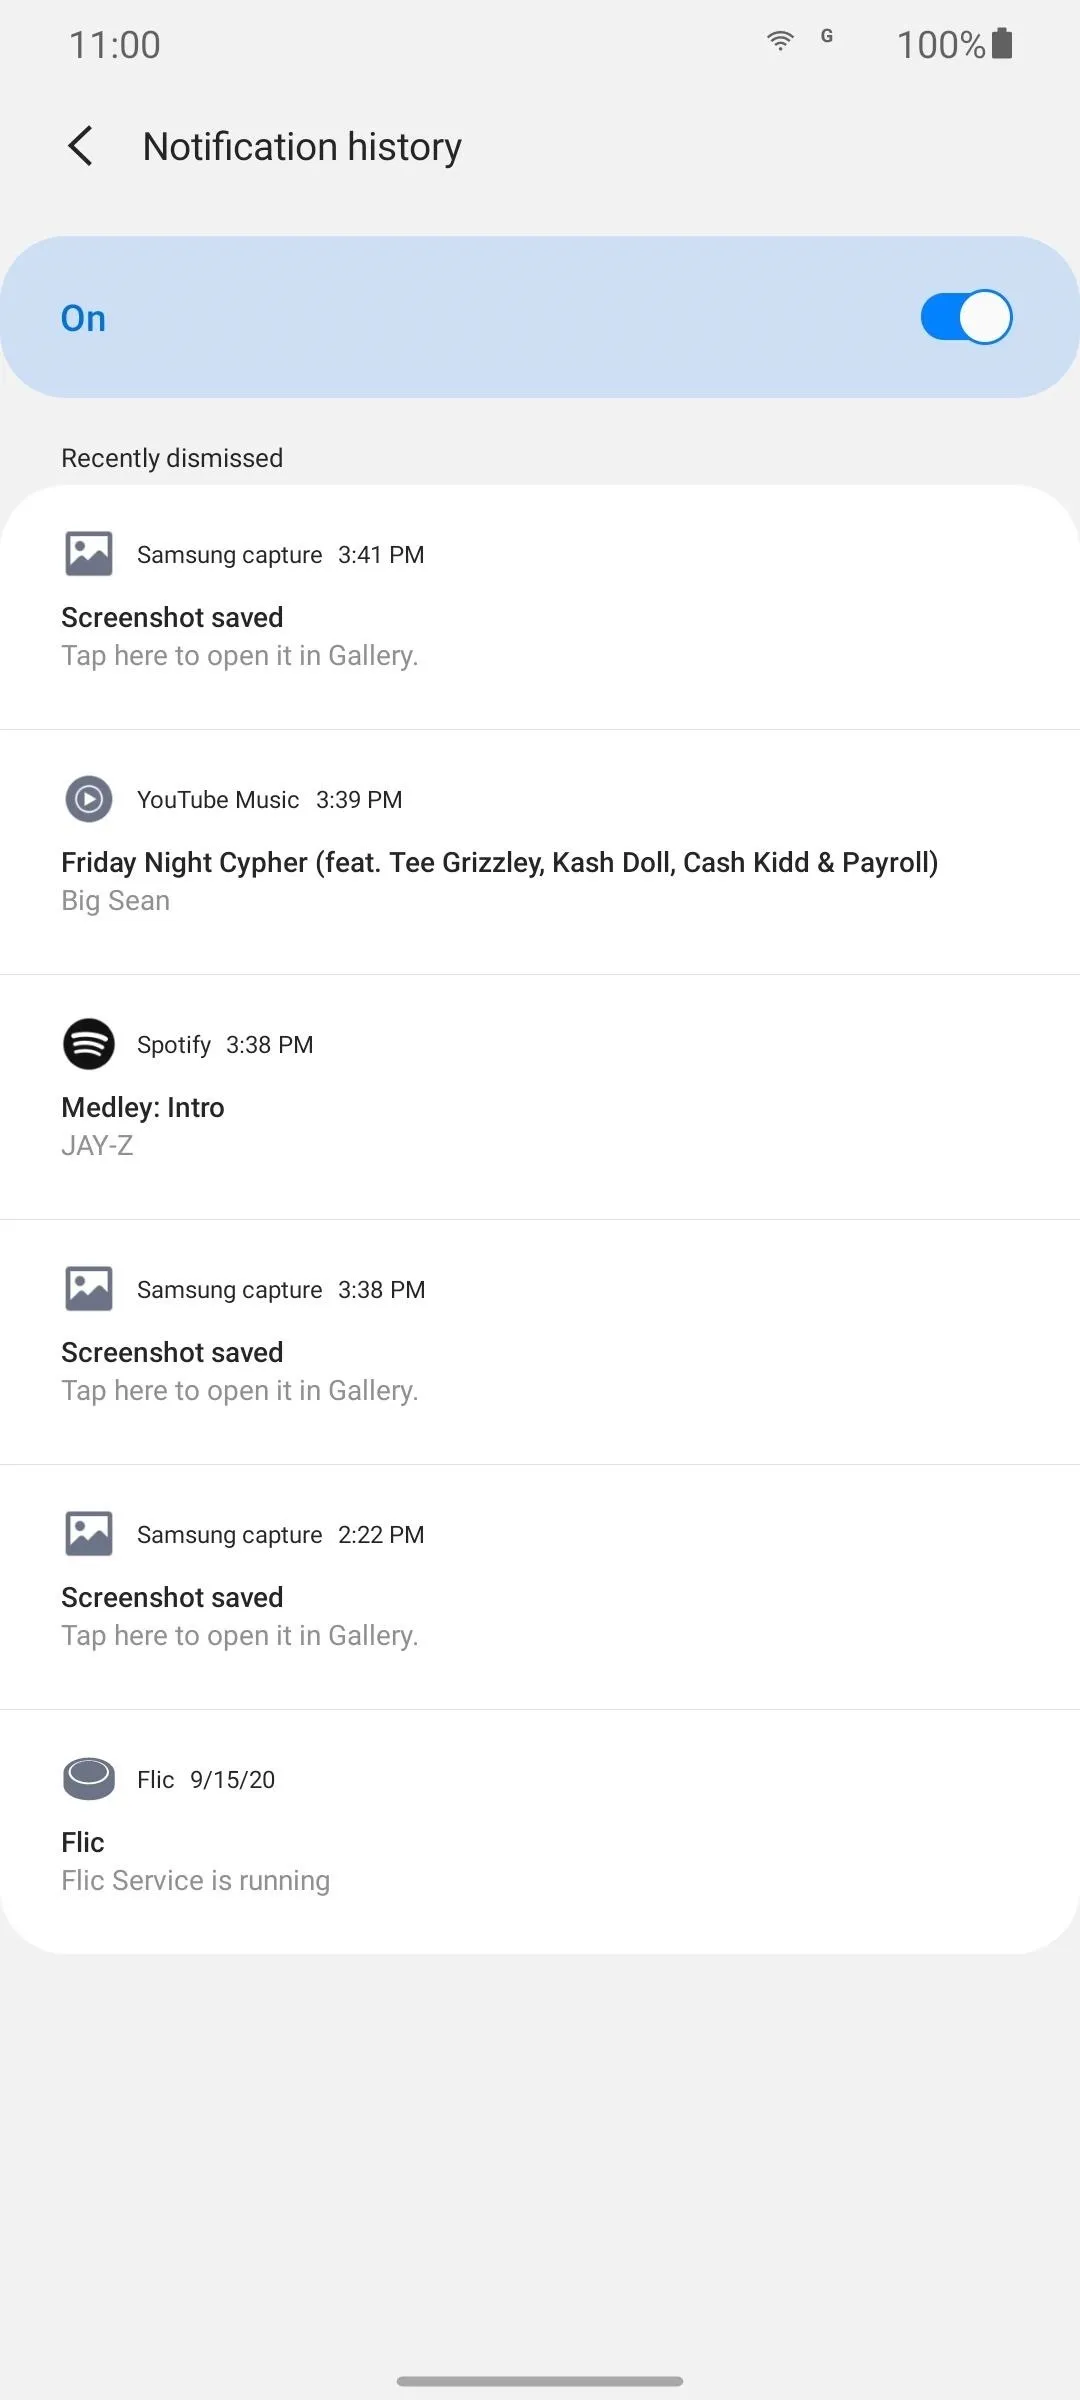Tap the battery status icon

(x=1002, y=44)
